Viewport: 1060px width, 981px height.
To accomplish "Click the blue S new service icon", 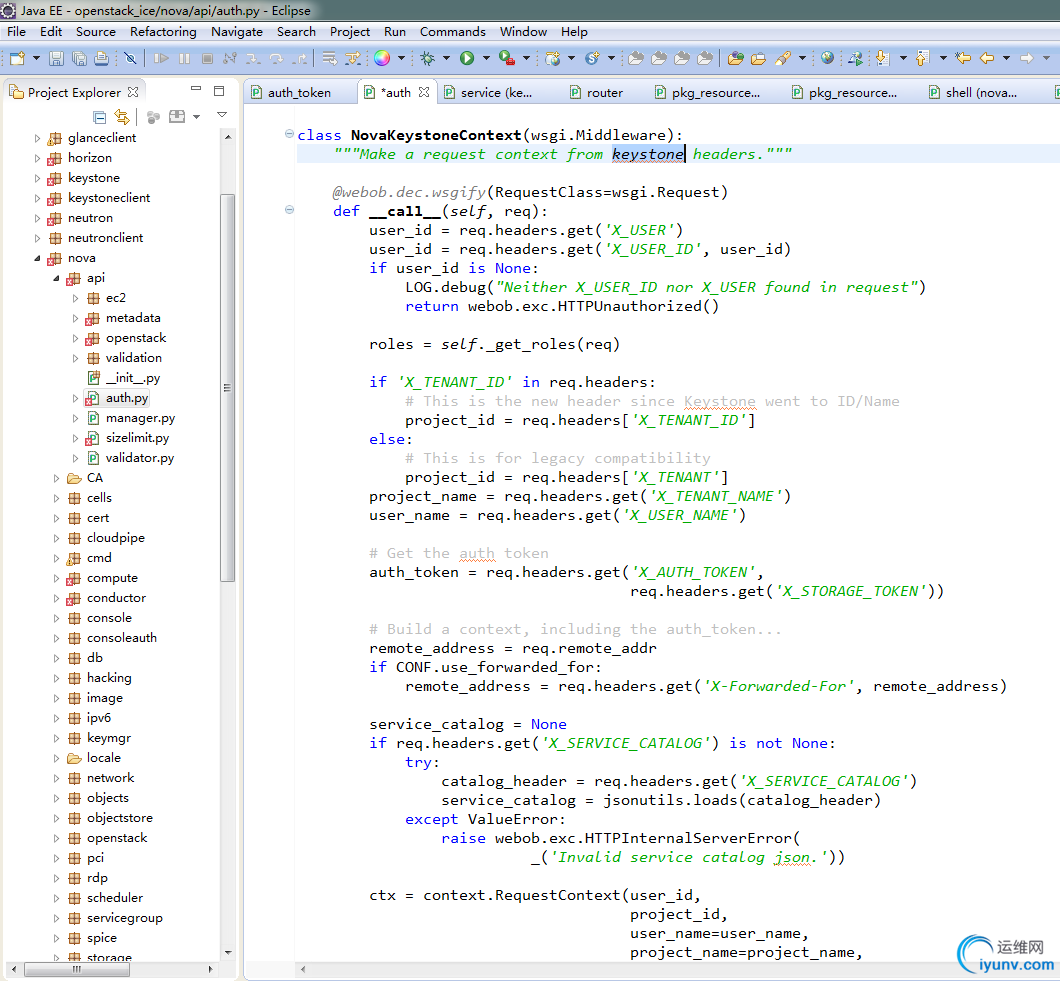I will 592,58.
